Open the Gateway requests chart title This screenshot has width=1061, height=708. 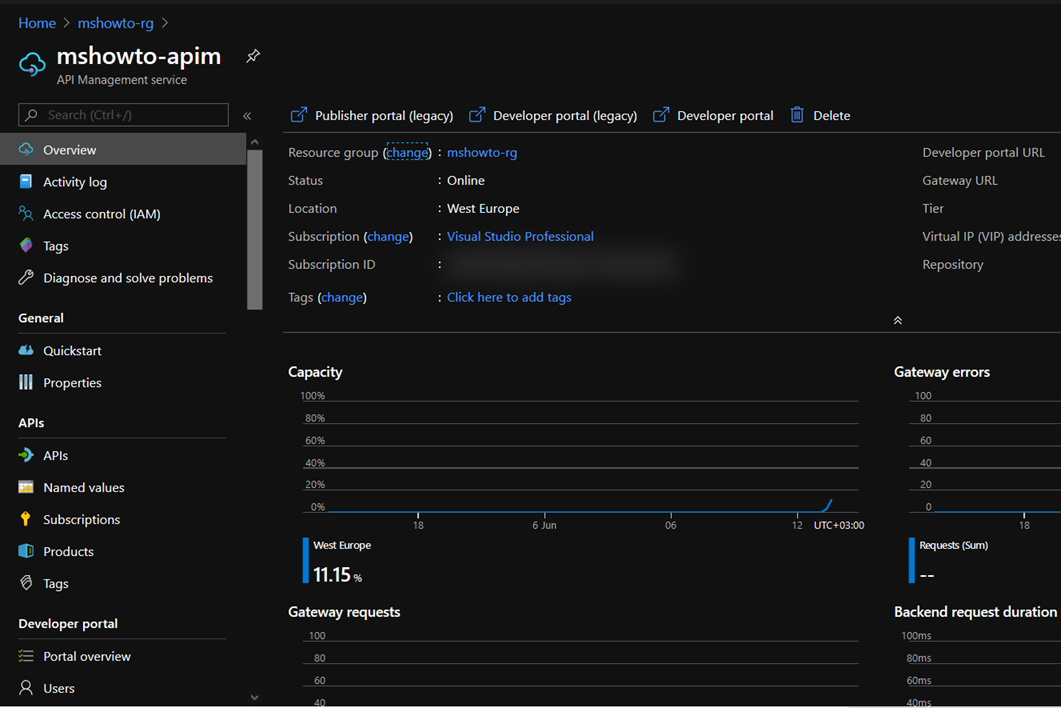pos(344,612)
